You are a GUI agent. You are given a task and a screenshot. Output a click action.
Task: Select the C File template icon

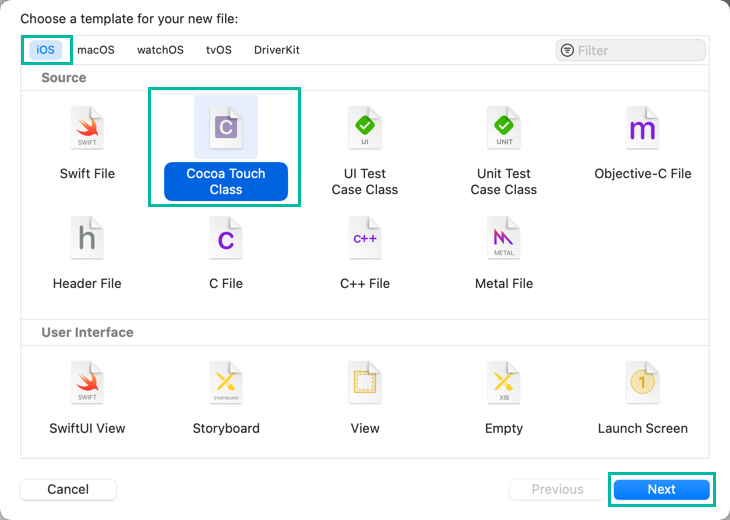[x=226, y=238]
